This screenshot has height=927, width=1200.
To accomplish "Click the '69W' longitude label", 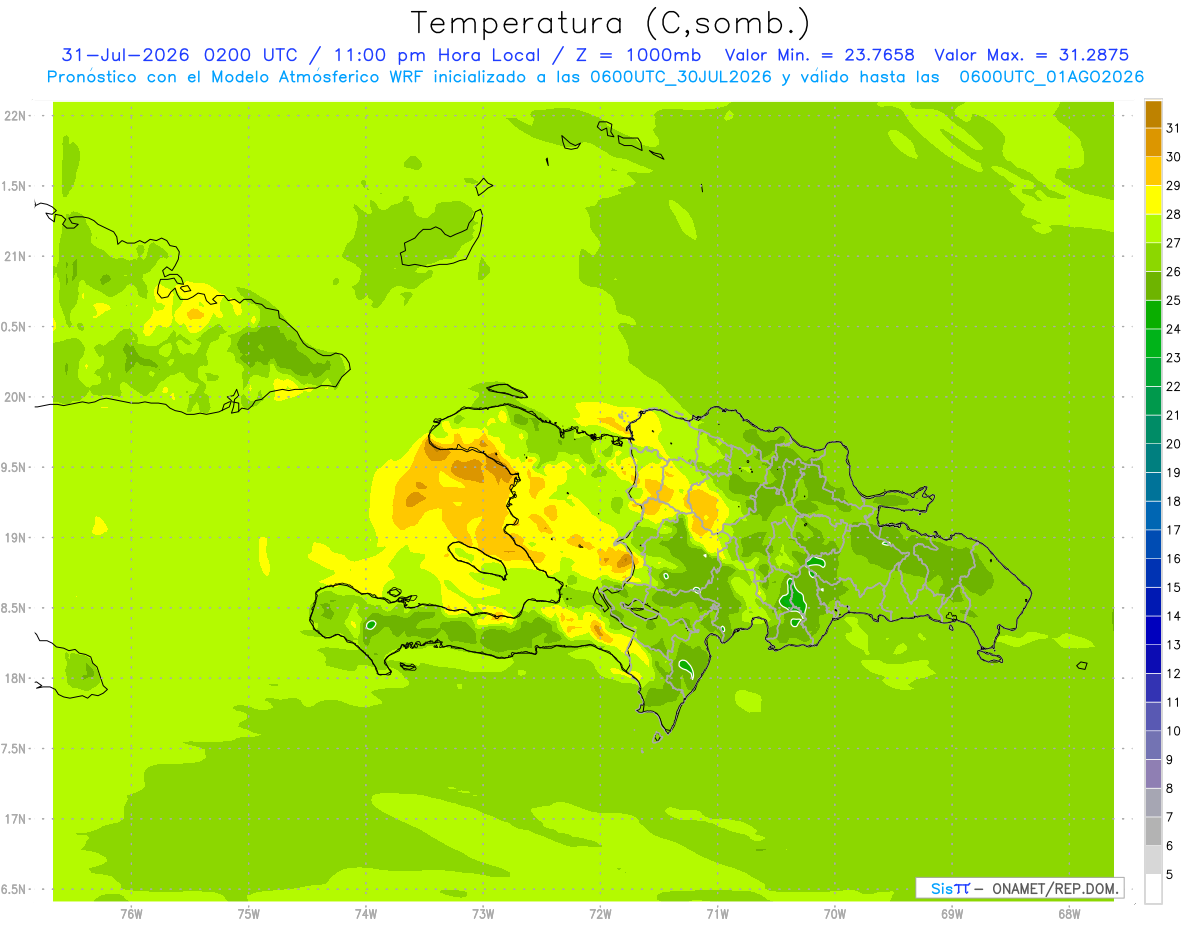I will coord(951,914).
